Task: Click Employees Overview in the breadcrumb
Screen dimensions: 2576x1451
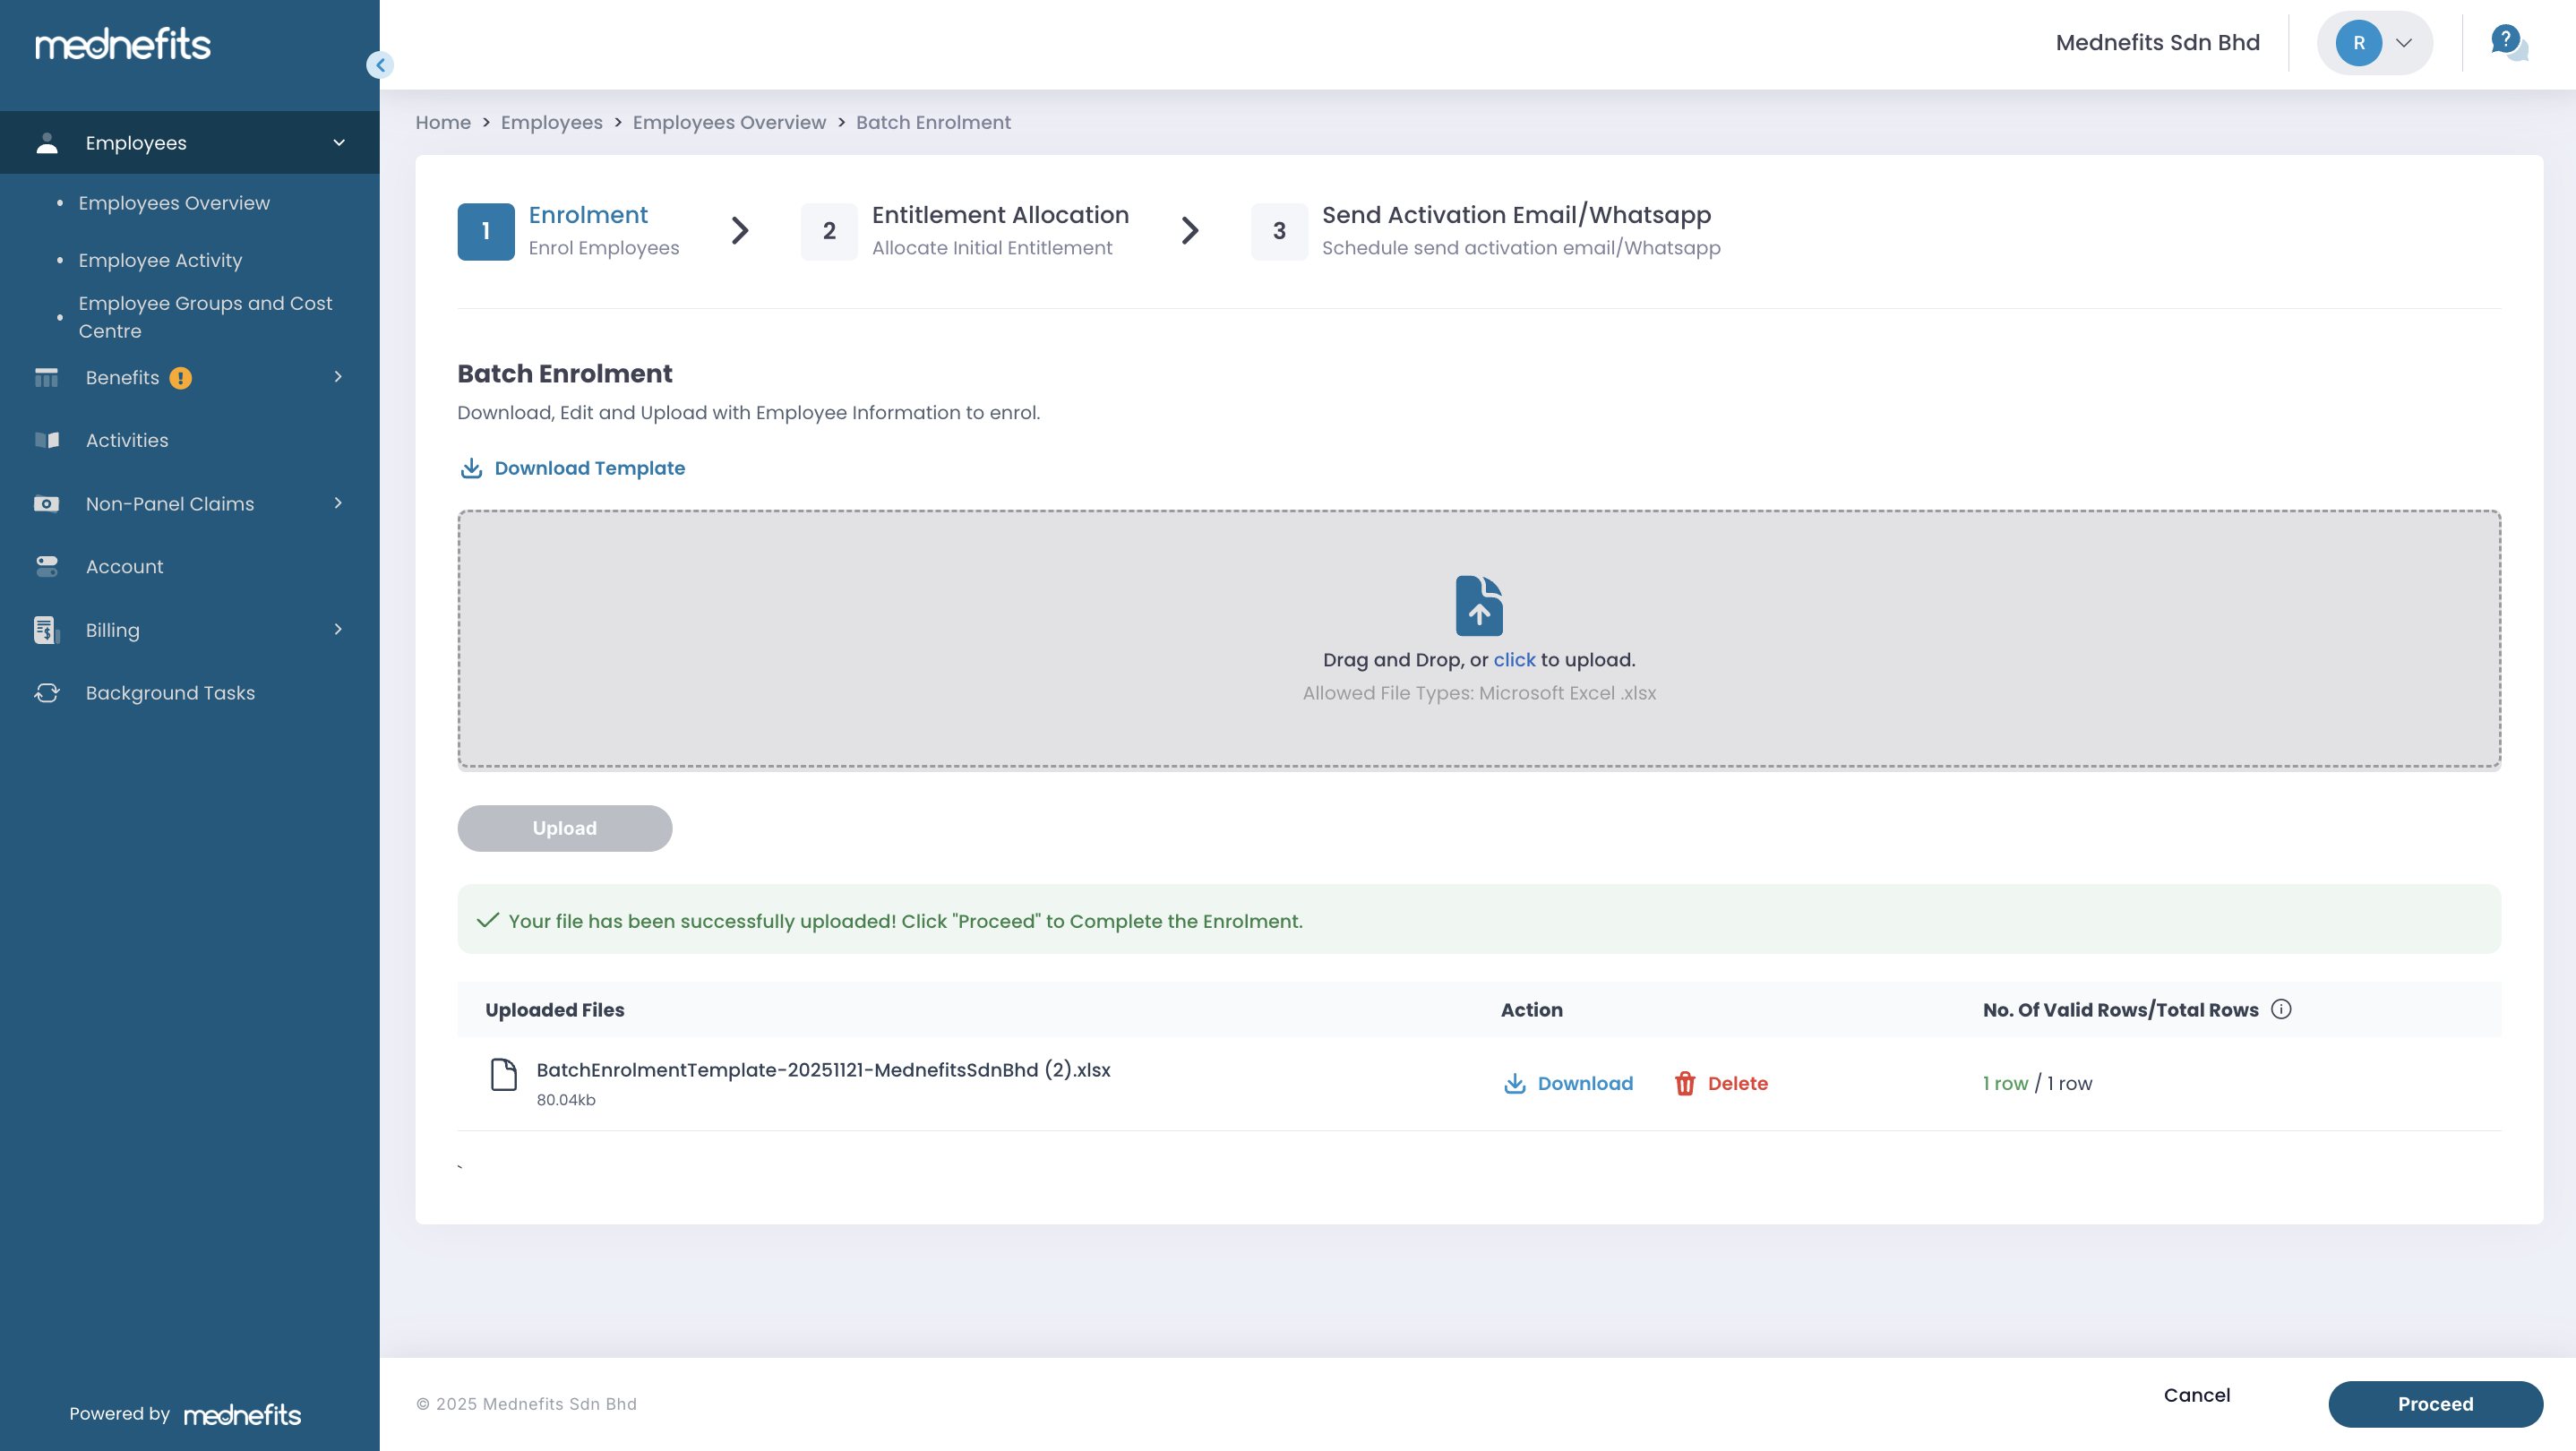Action: 729,122
